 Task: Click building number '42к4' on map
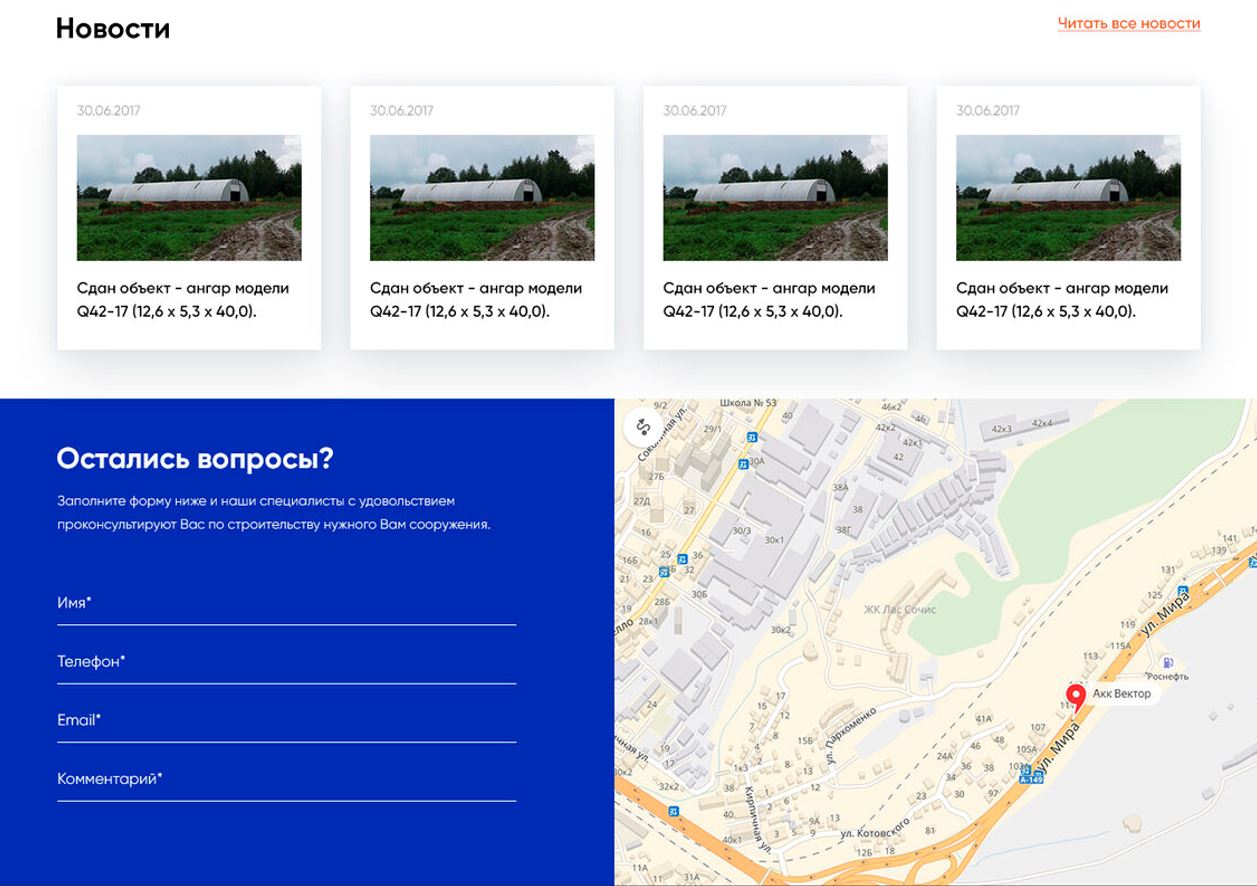pos(1042,423)
